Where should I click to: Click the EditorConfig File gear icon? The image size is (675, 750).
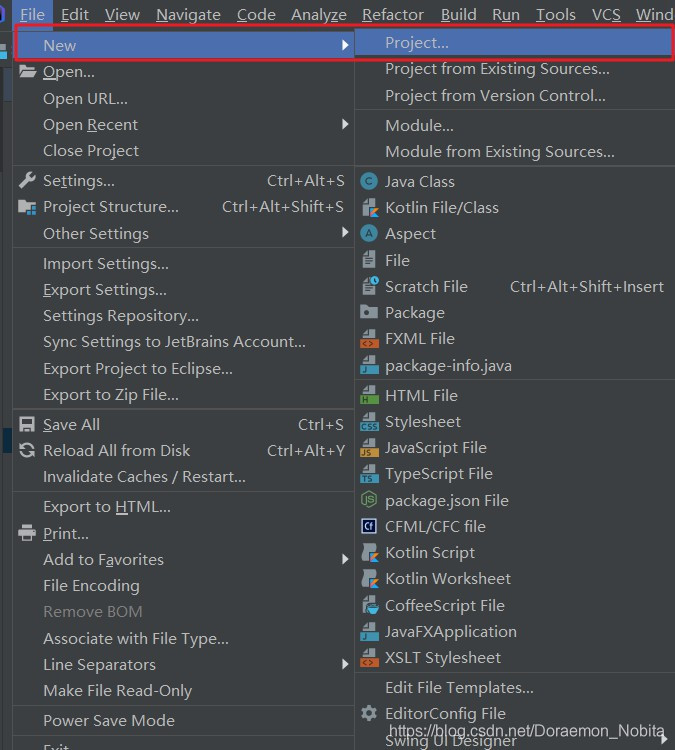point(369,713)
